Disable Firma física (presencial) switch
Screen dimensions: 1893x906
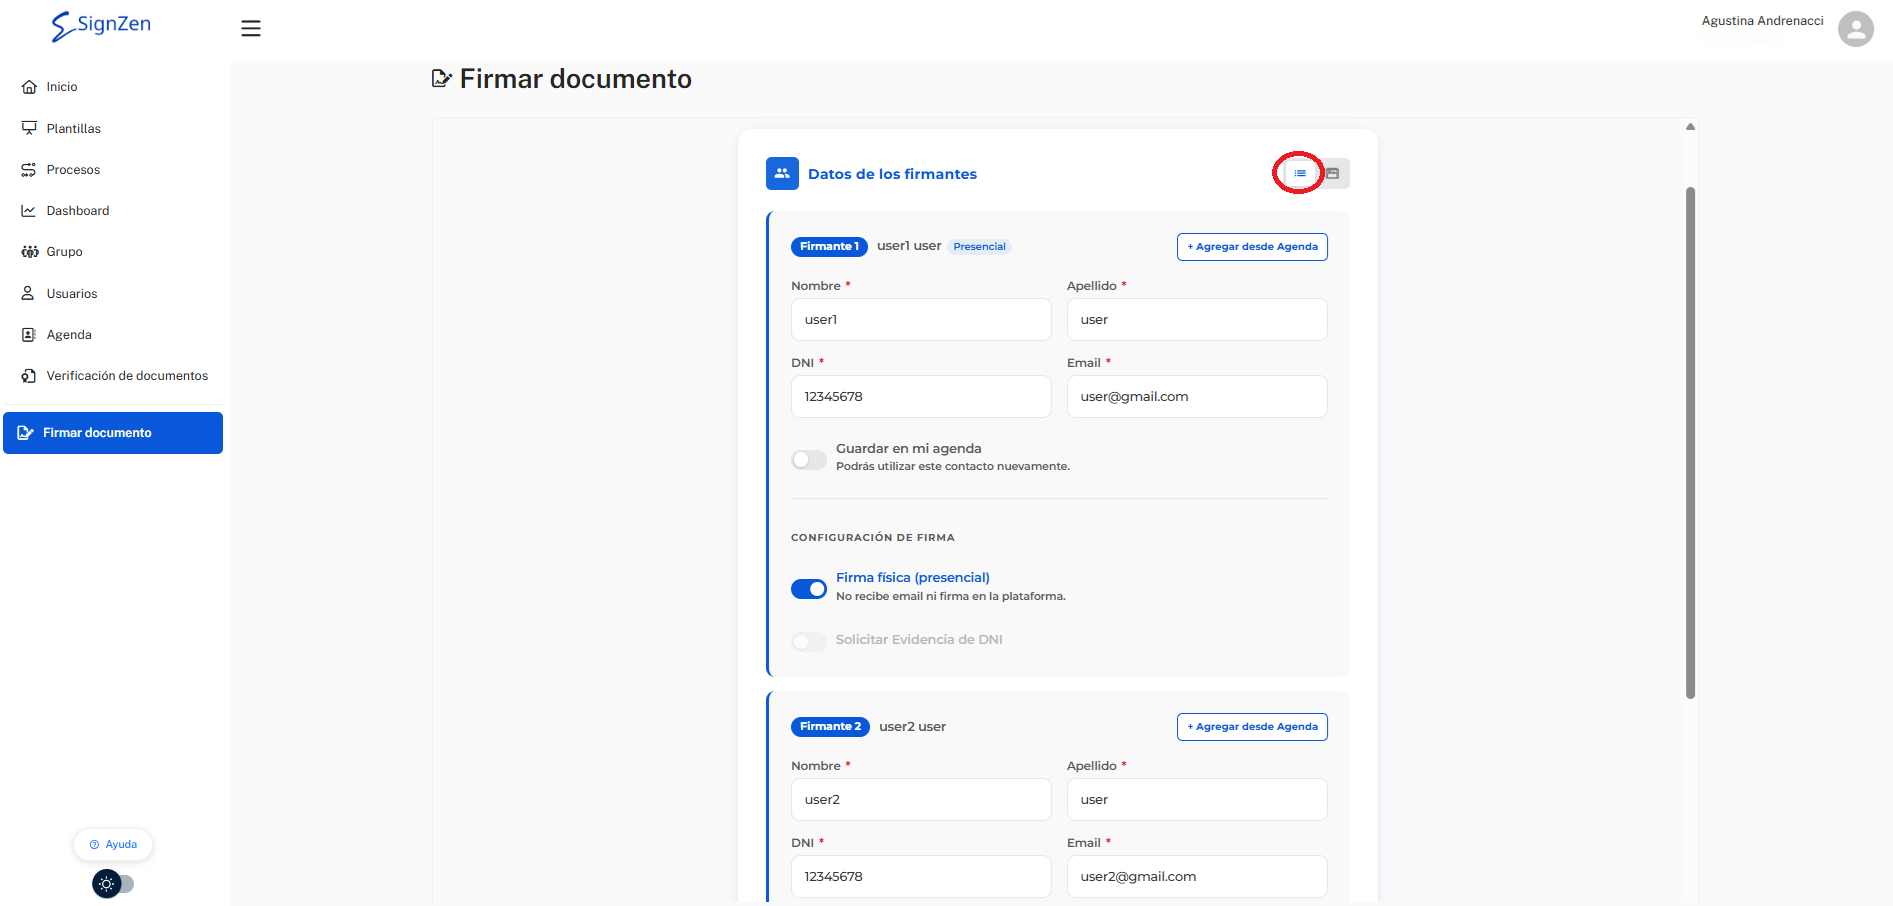(809, 589)
